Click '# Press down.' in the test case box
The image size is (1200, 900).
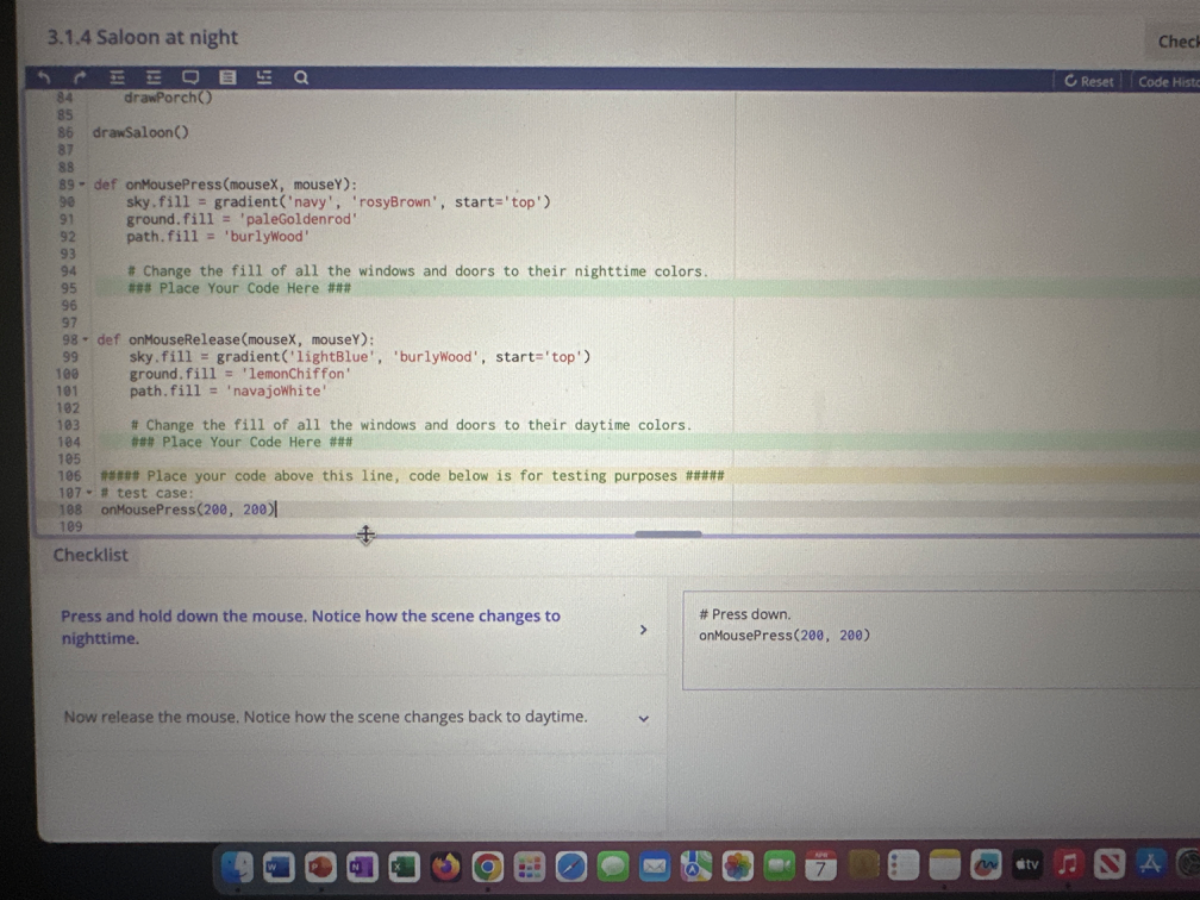(745, 614)
